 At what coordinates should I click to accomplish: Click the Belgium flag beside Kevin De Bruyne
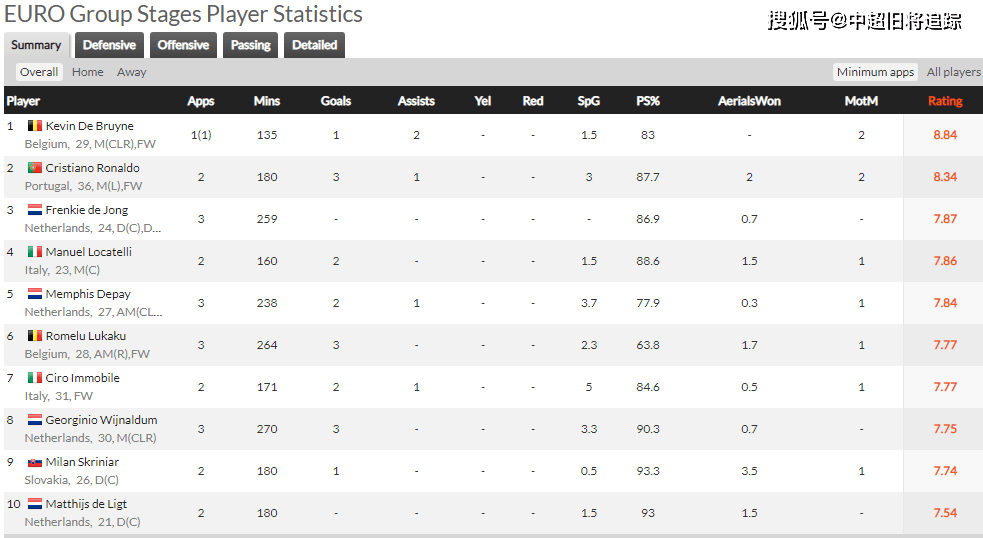tap(35, 126)
